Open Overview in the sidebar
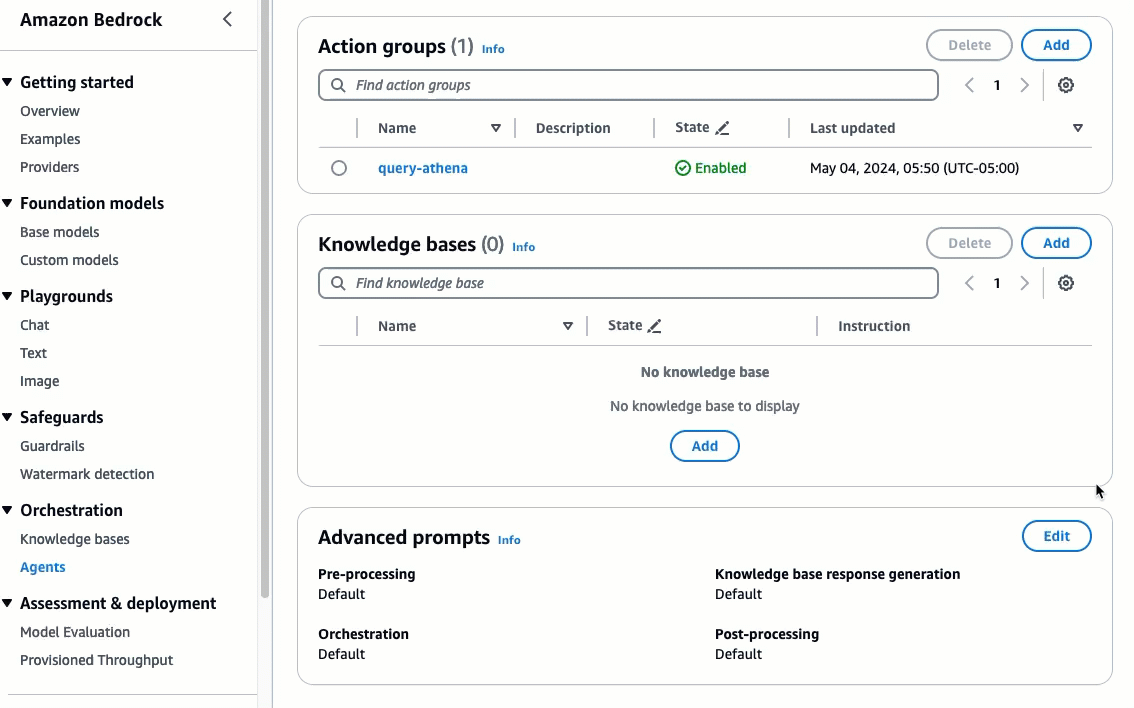This screenshot has height=708, width=1134. [x=50, y=111]
